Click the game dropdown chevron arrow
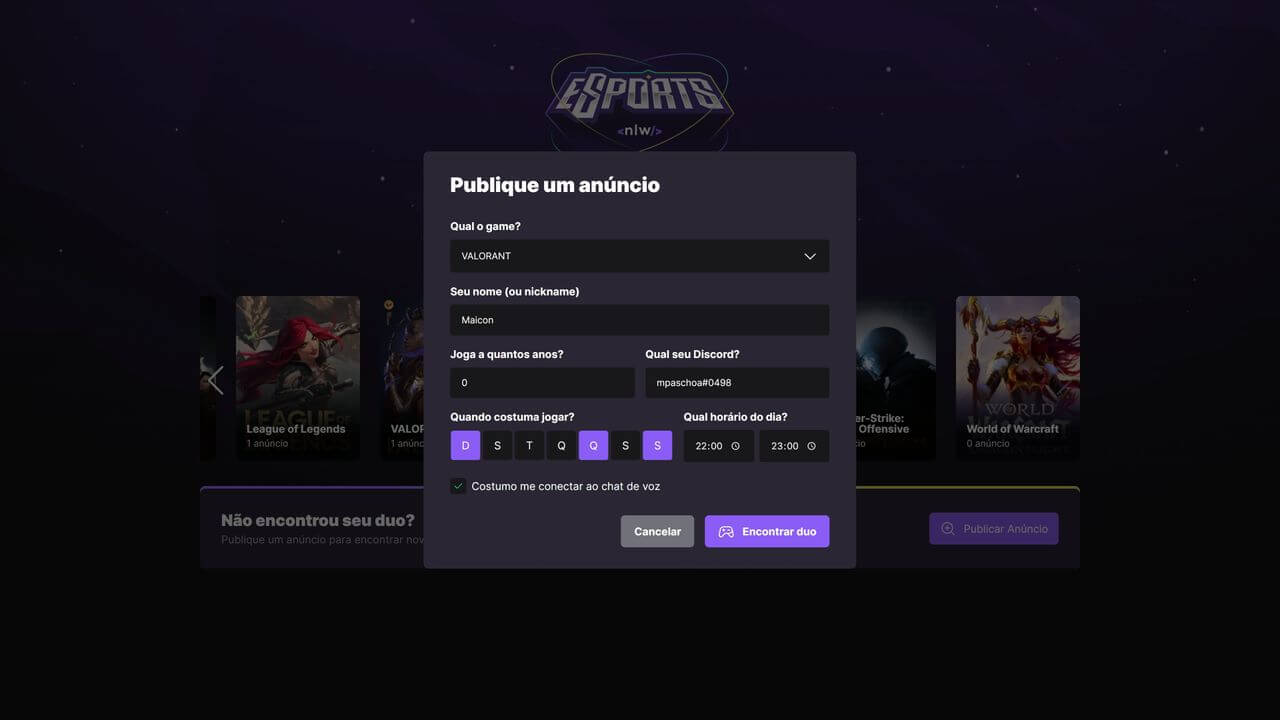 click(x=810, y=256)
